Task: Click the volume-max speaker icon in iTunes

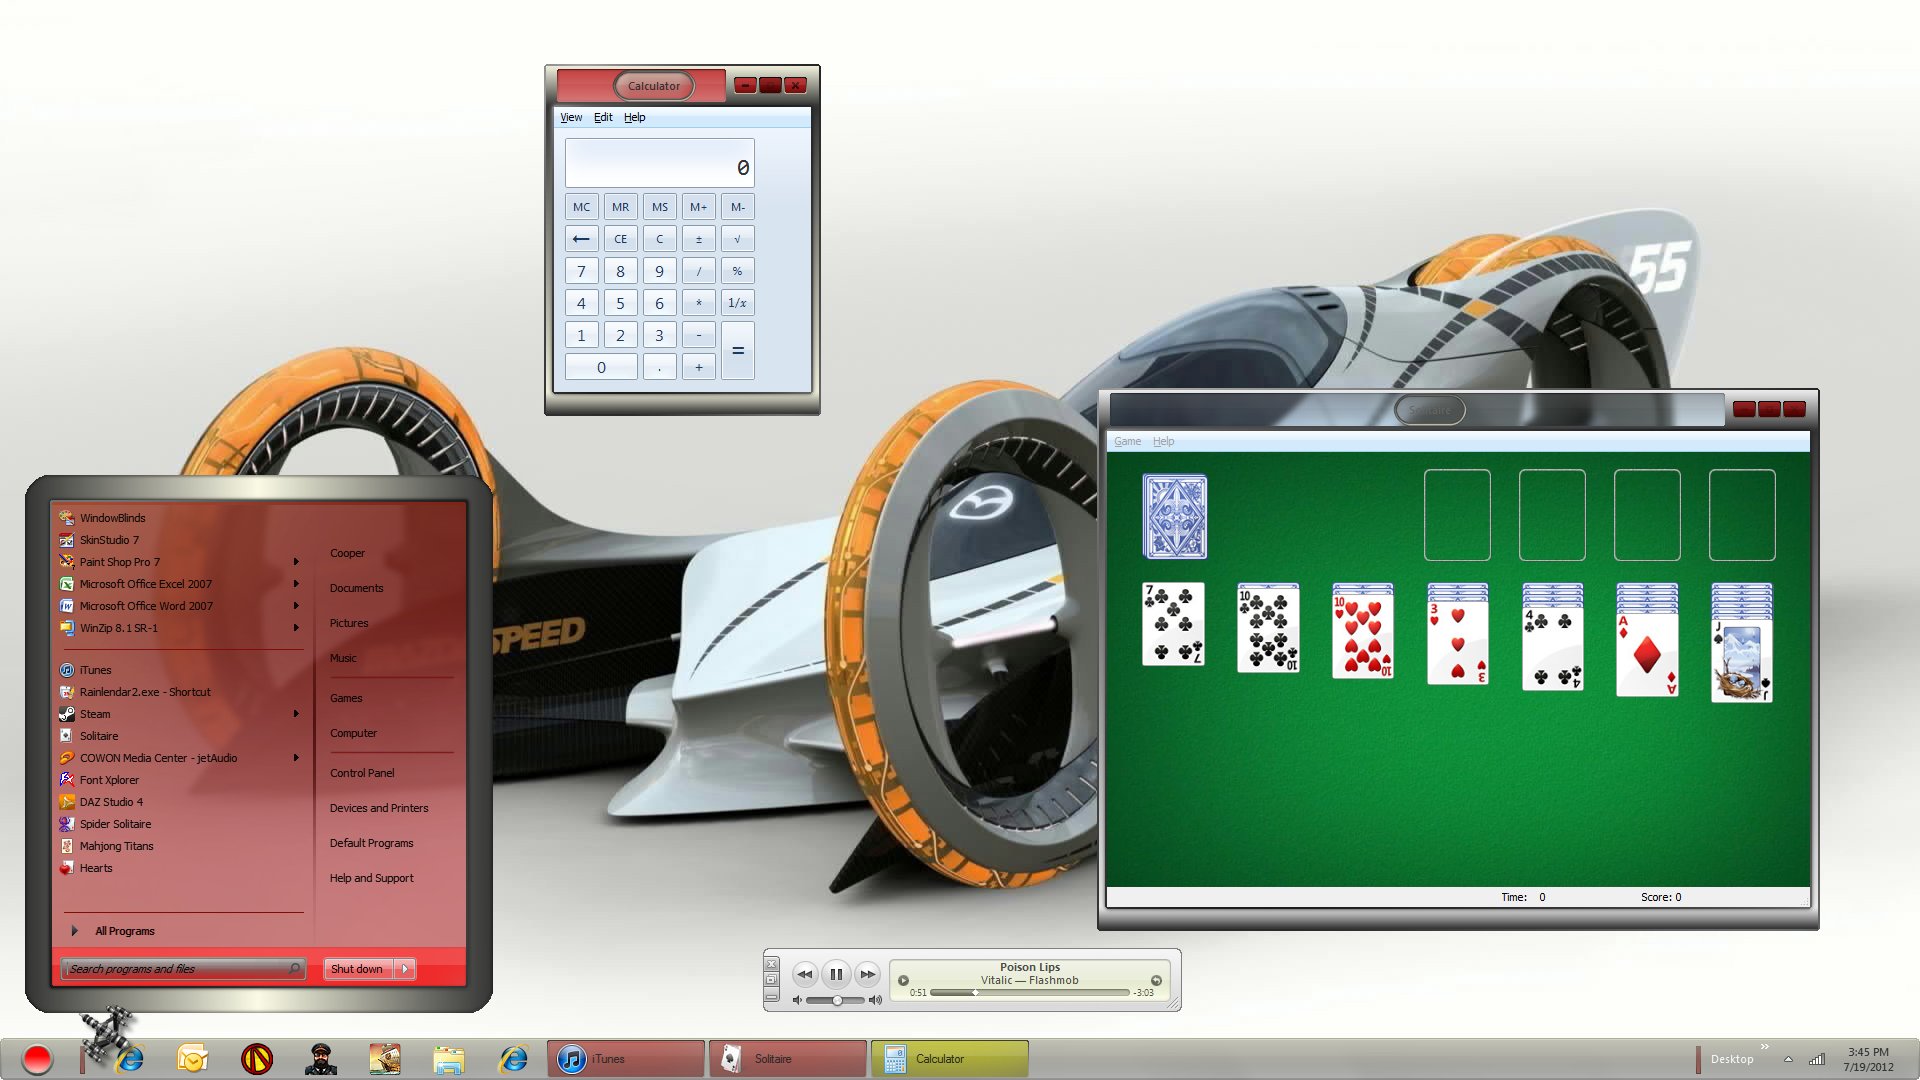Action: click(x=876, y=1000)
